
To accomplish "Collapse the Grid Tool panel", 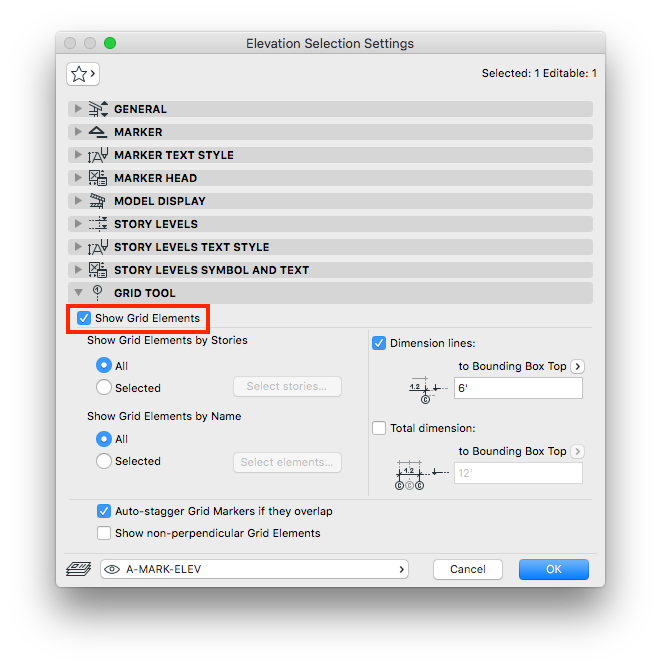I will tap(78, 293).
